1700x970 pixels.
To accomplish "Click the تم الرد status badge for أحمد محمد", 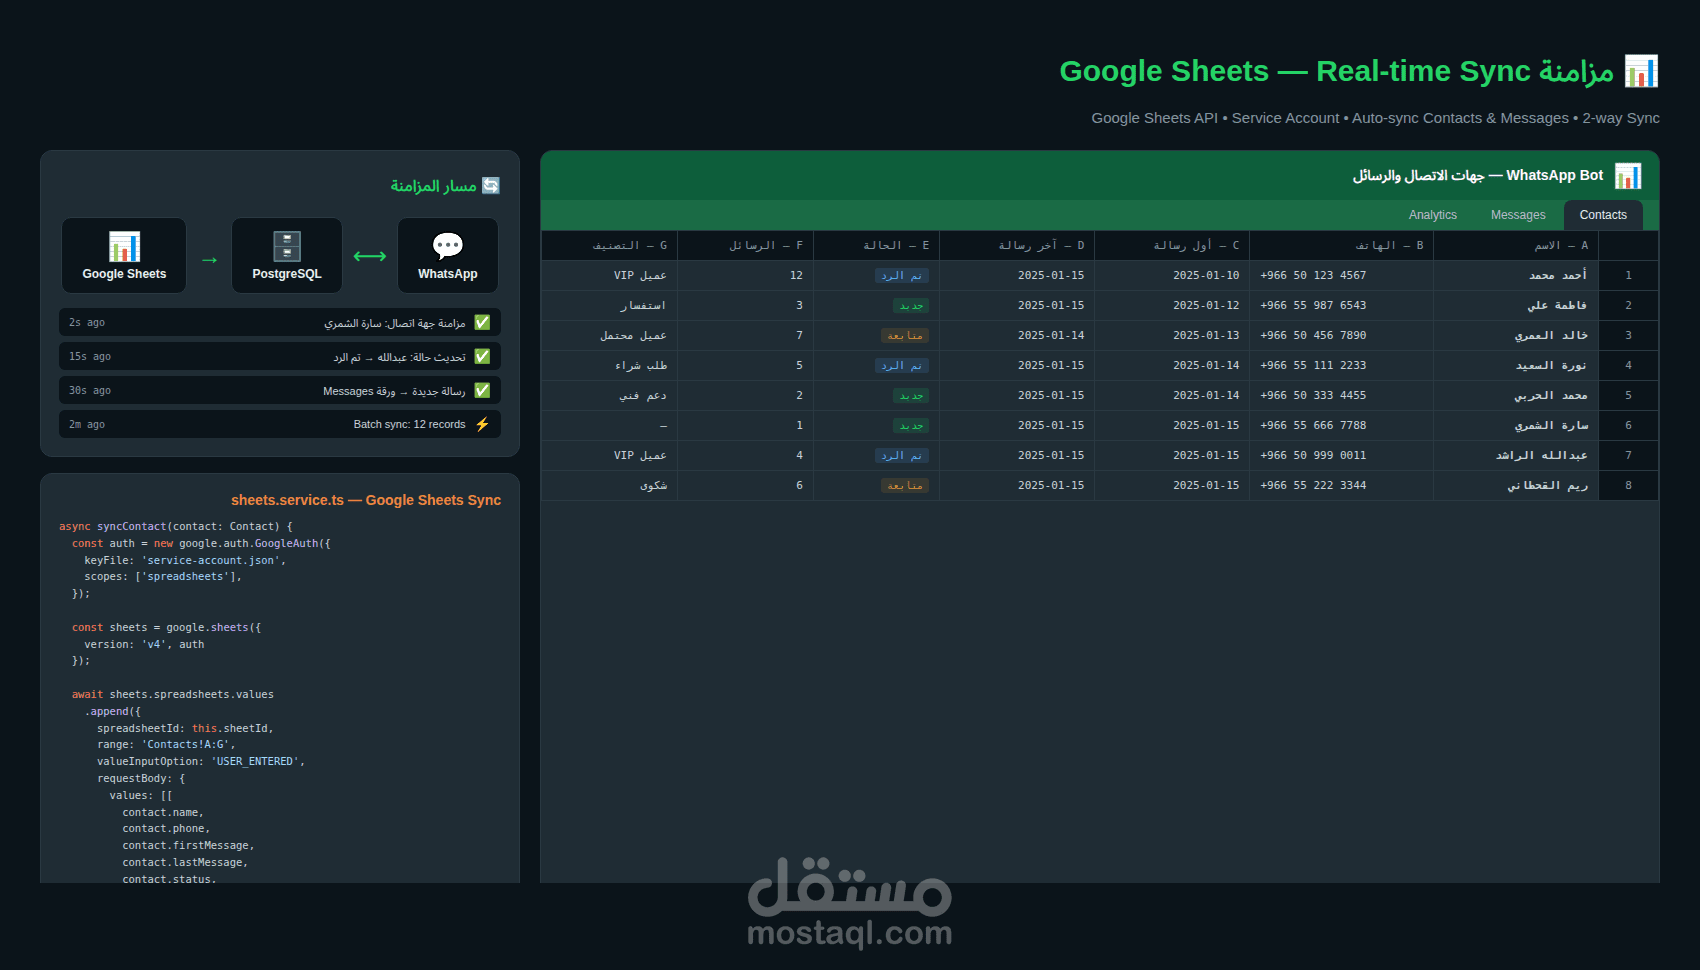I will [x=902, y=275].
